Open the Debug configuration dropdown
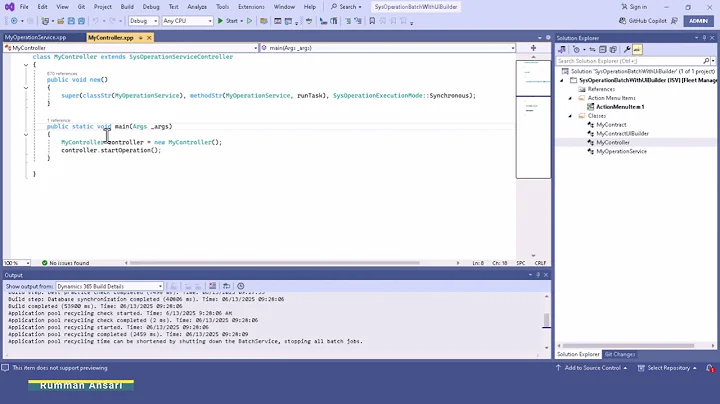720x404 pixels. tap(143, 21)
